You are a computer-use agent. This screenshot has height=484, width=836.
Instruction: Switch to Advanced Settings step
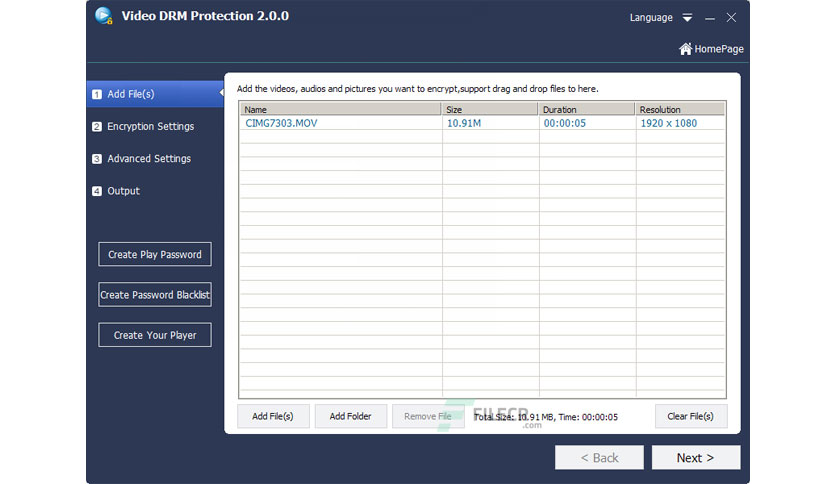point(149,158)
